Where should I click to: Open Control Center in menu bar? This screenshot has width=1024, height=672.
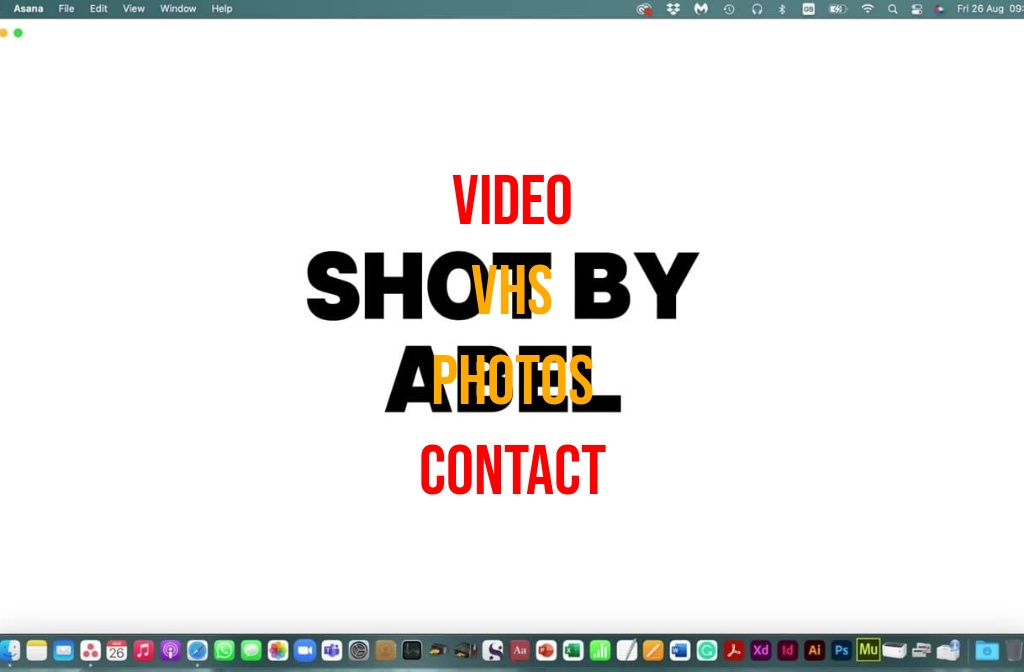[x=917, y=9]
